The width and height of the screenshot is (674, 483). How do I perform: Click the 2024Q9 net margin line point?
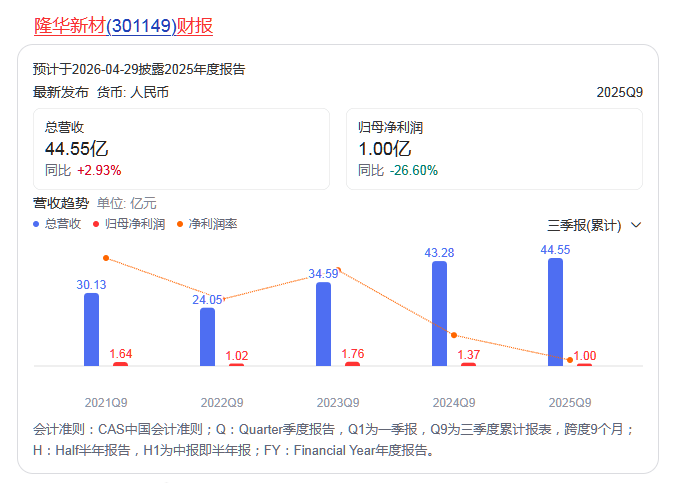(x=454, y=335)
